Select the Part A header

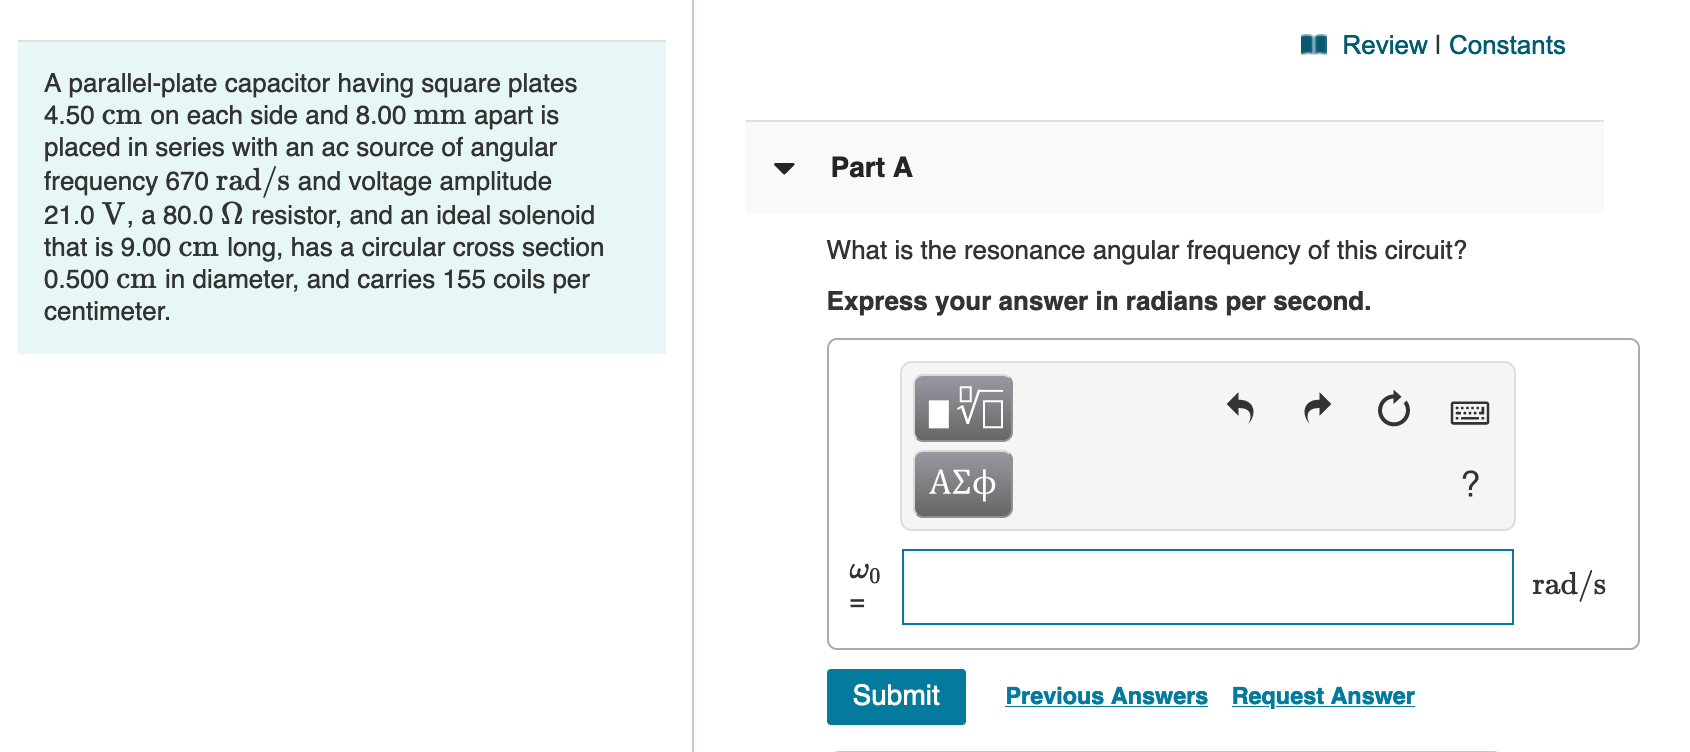[x=871, y=168]
